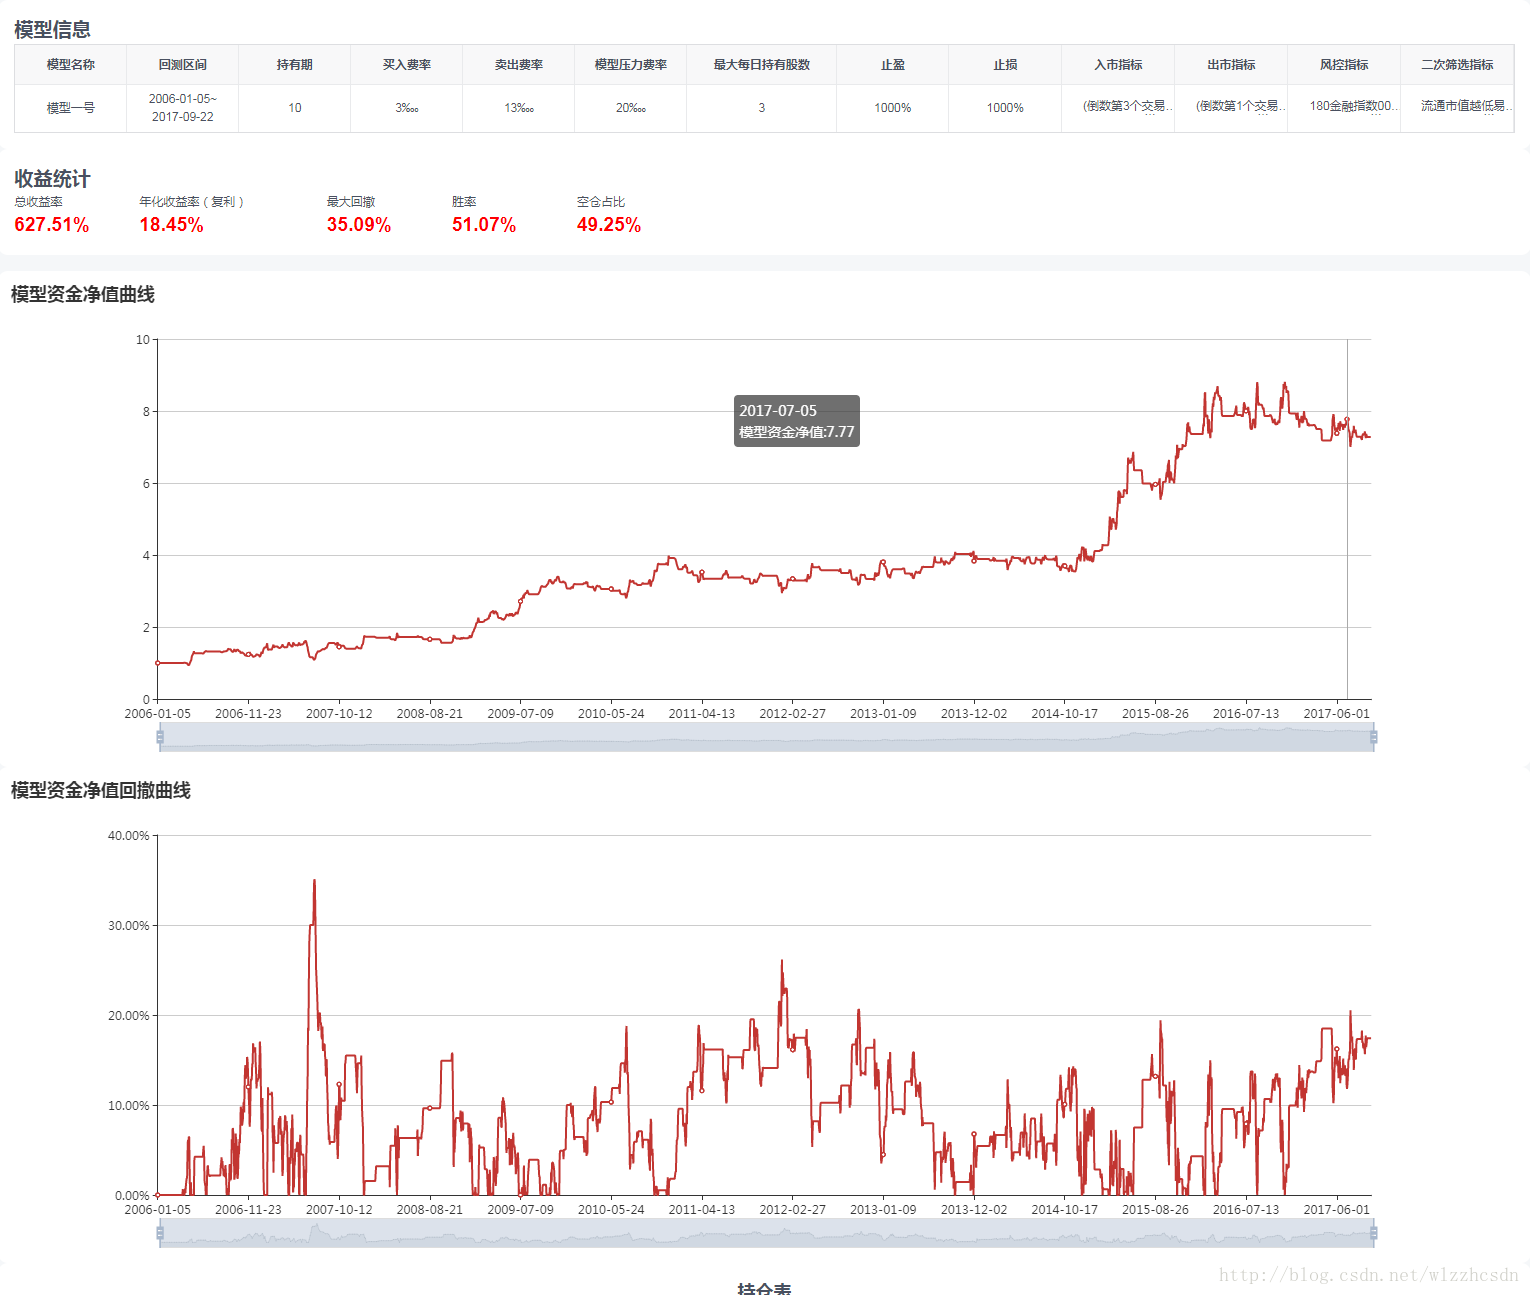Viewport: 1530px width, 1295px height.
Task: Click the 最大每日持有股数 column header
Action: coord(762,65)
